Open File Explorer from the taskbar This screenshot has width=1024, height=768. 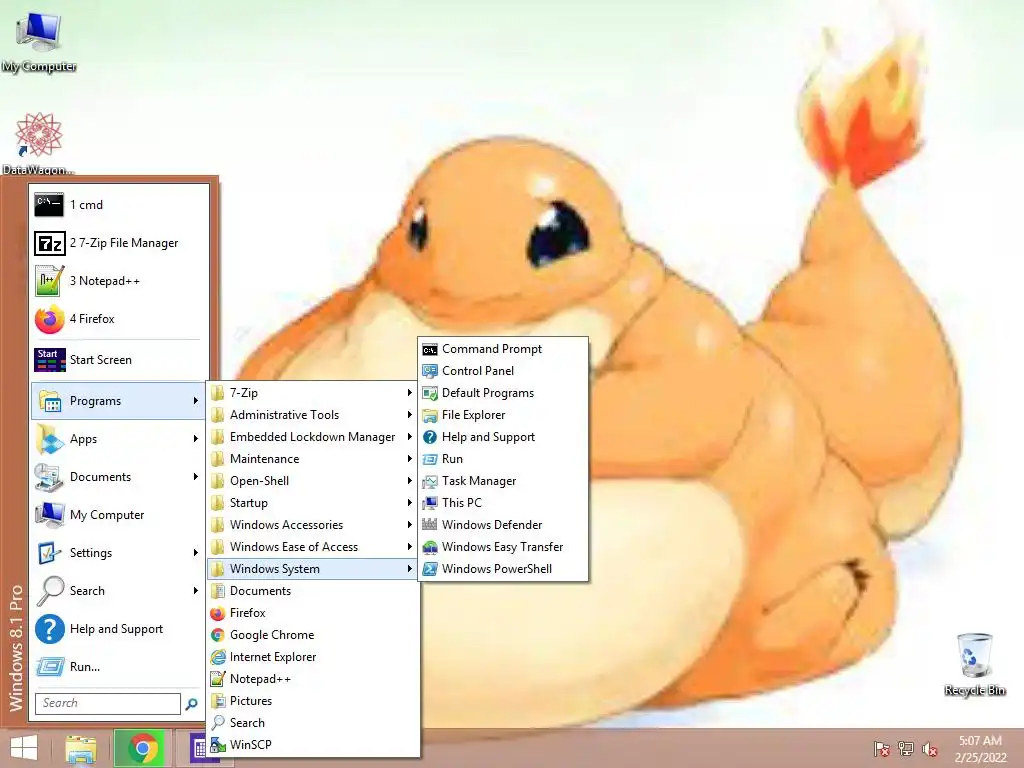coord(80,748)
